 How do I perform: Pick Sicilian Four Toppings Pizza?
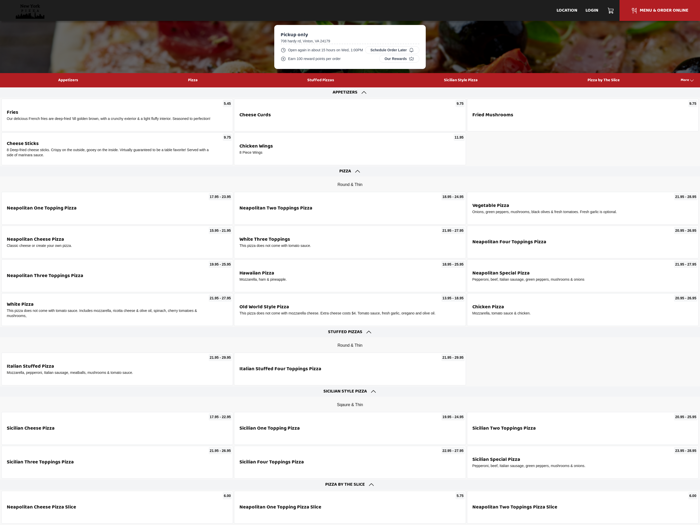350,462
